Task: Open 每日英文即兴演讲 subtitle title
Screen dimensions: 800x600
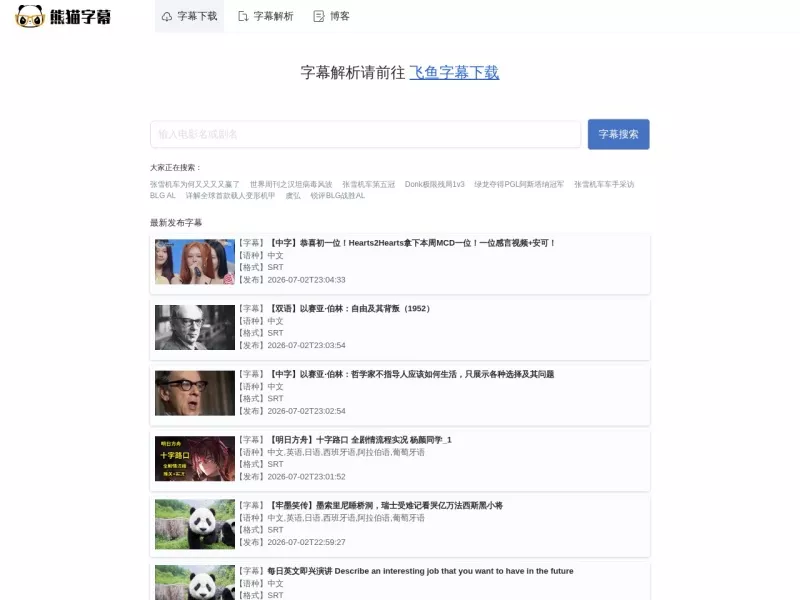Action: (420, 571)
